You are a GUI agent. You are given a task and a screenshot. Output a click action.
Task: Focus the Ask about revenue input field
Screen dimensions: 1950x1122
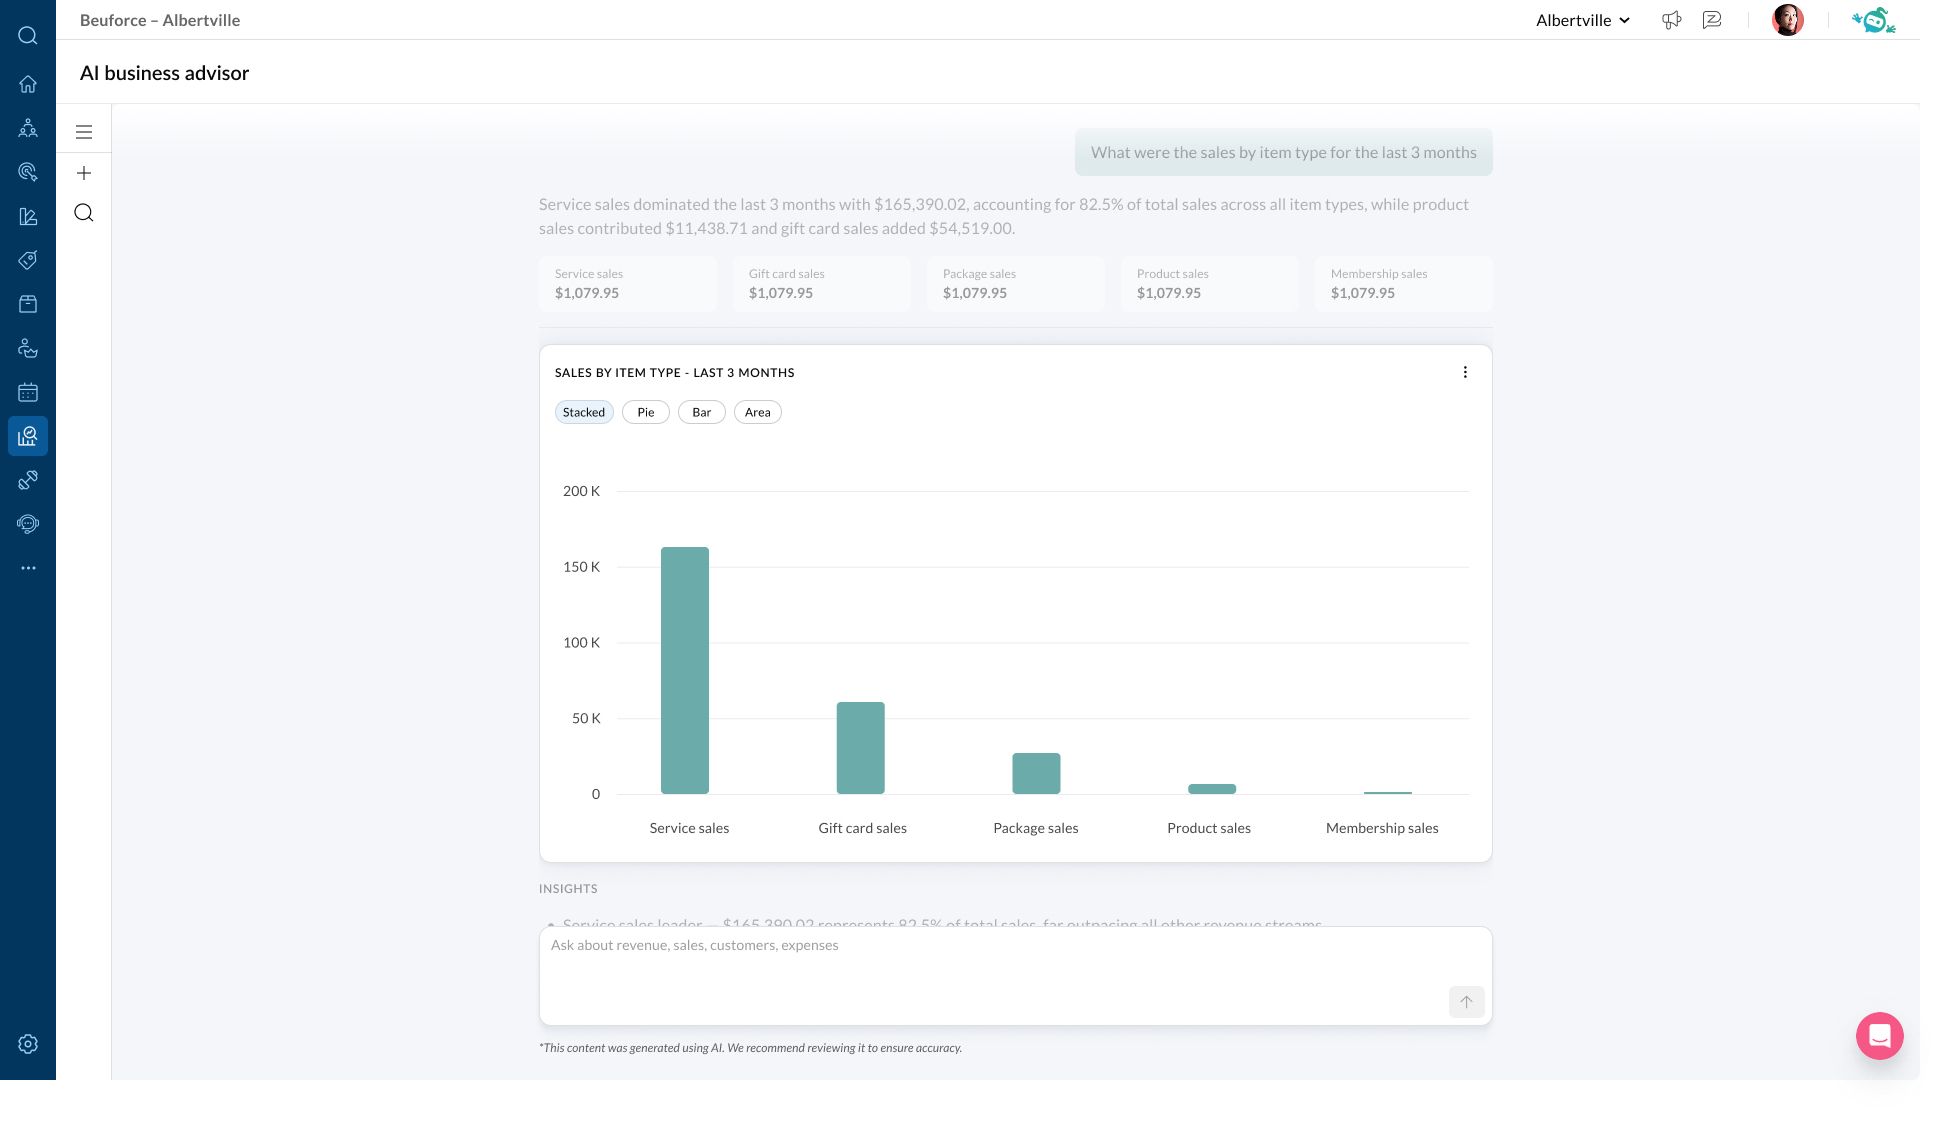click(x=1000, y=960)
